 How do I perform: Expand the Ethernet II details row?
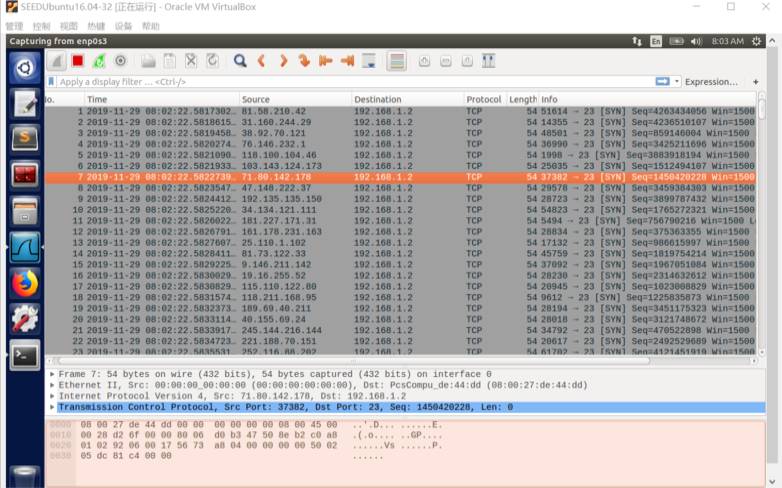pos(52,385)
